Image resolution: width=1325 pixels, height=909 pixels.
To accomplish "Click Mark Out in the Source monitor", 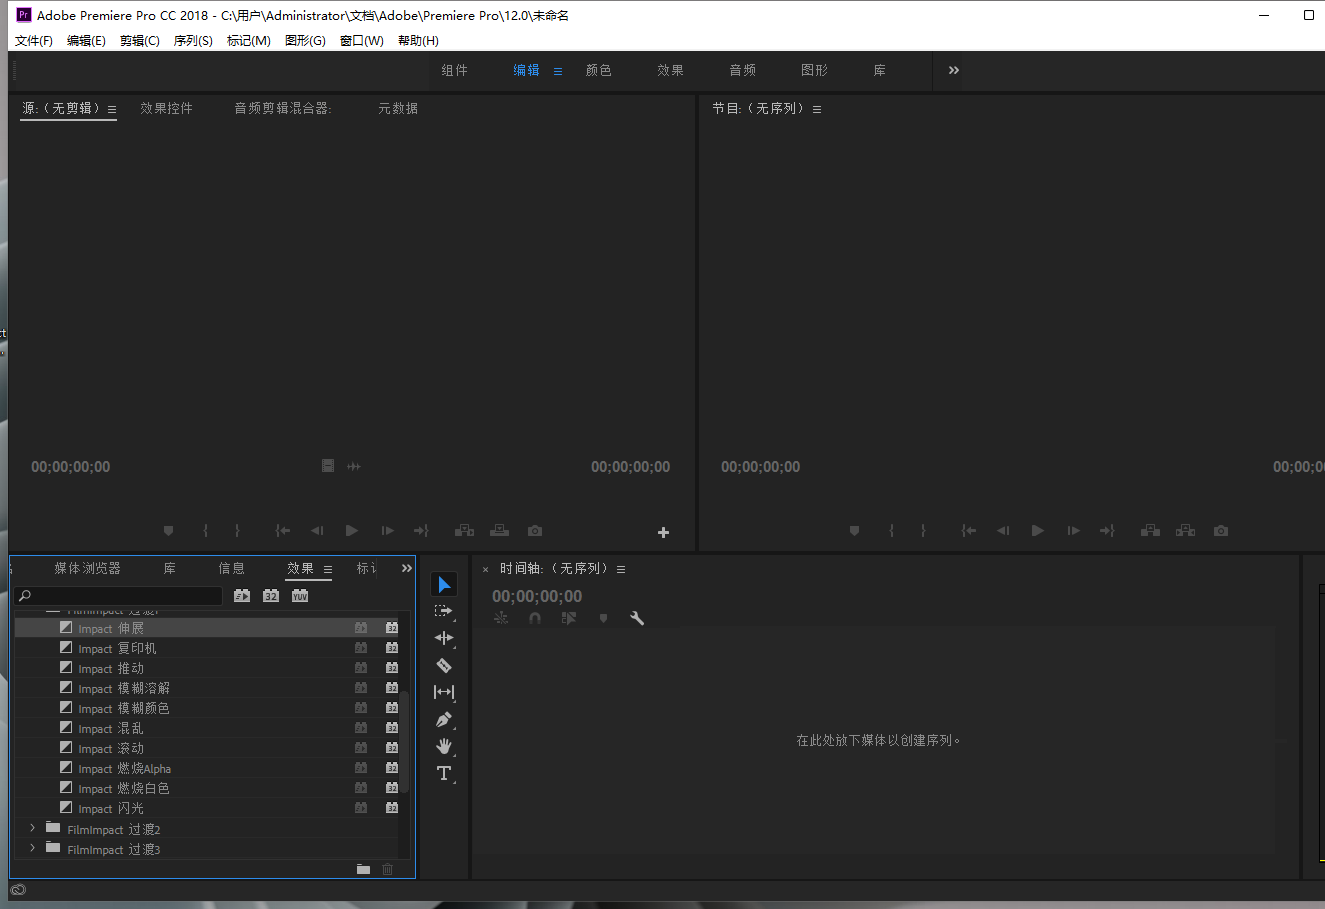I will click(x=237, y=531).
